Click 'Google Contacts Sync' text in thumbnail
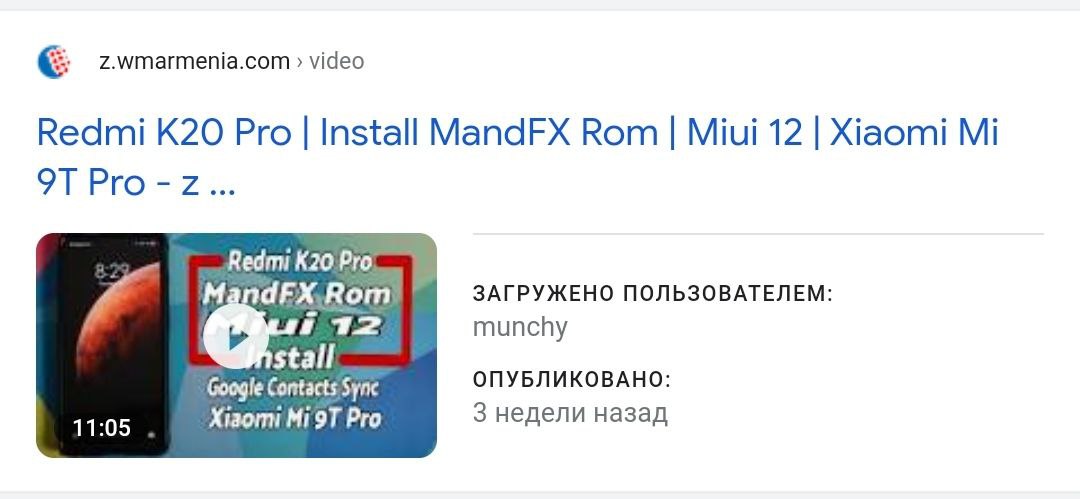The height and width of the screenshot is (499, 1080). 293,387
